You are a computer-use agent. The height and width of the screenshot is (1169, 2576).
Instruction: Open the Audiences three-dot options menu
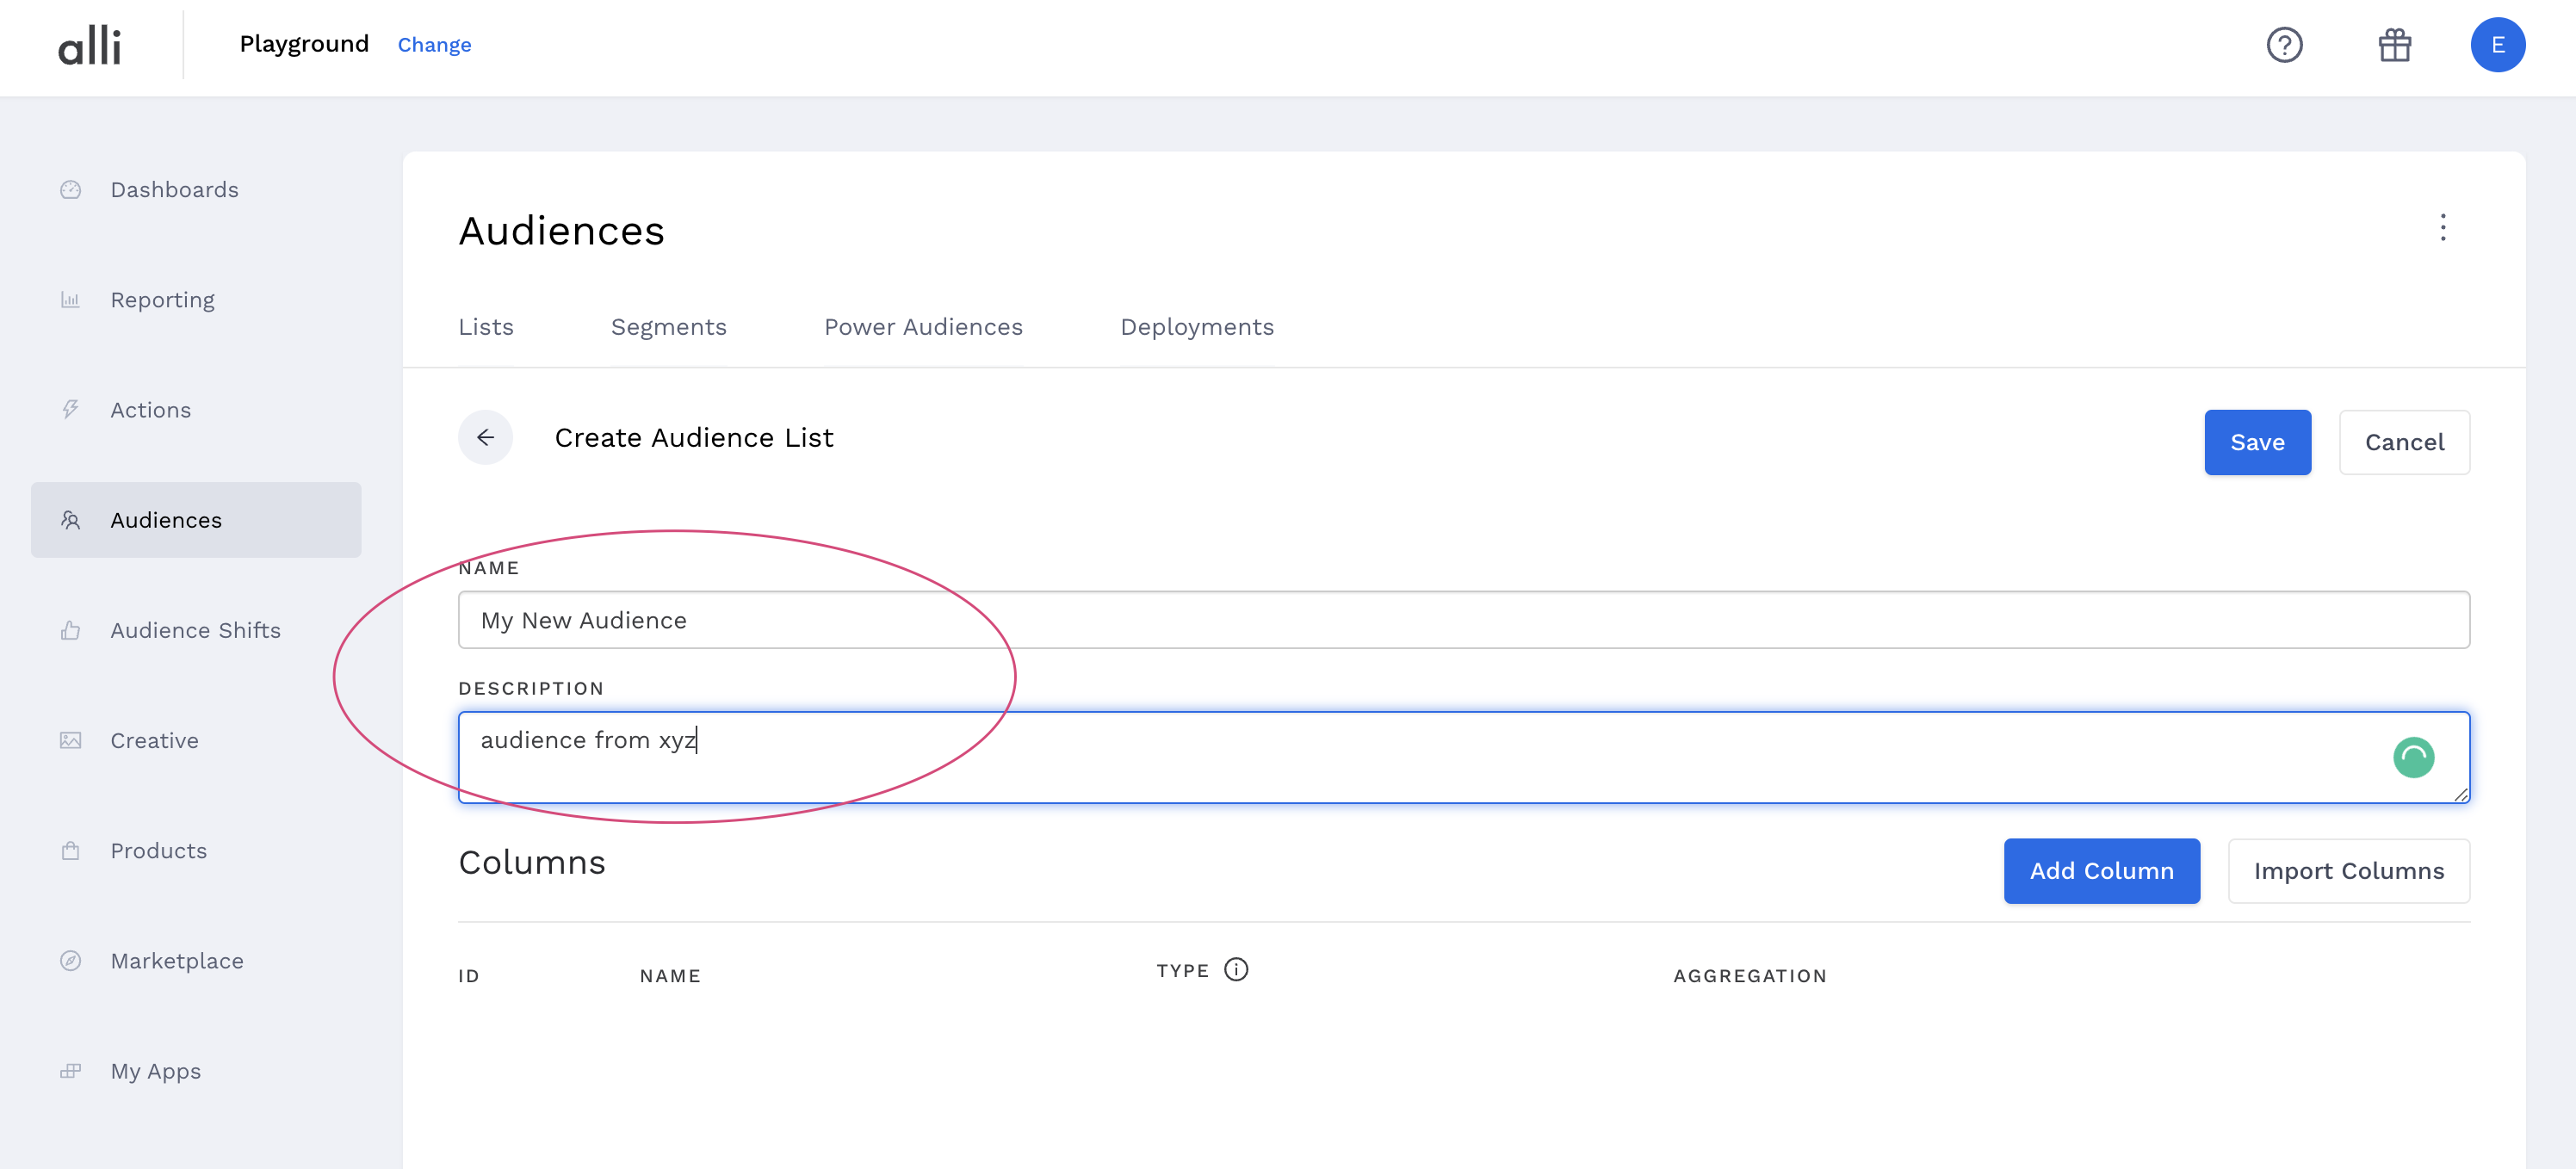(x=2442, y=228)
